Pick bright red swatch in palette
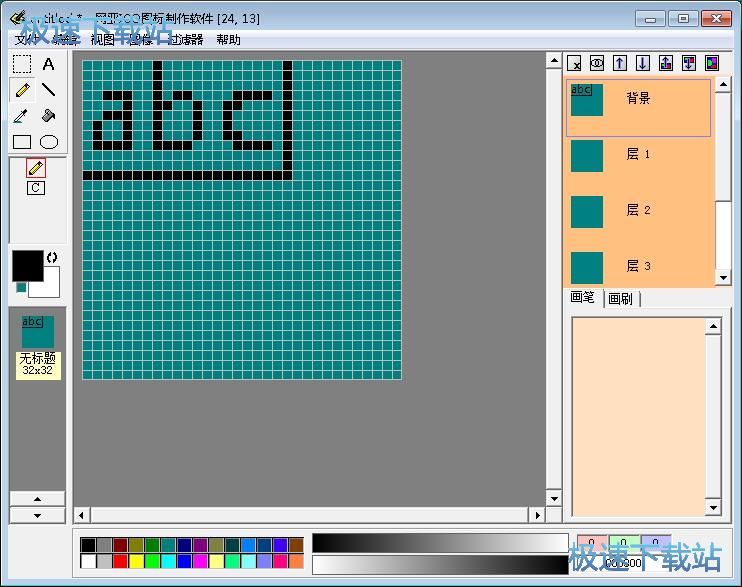Screen dimensions: 742x587 (120, 561)
